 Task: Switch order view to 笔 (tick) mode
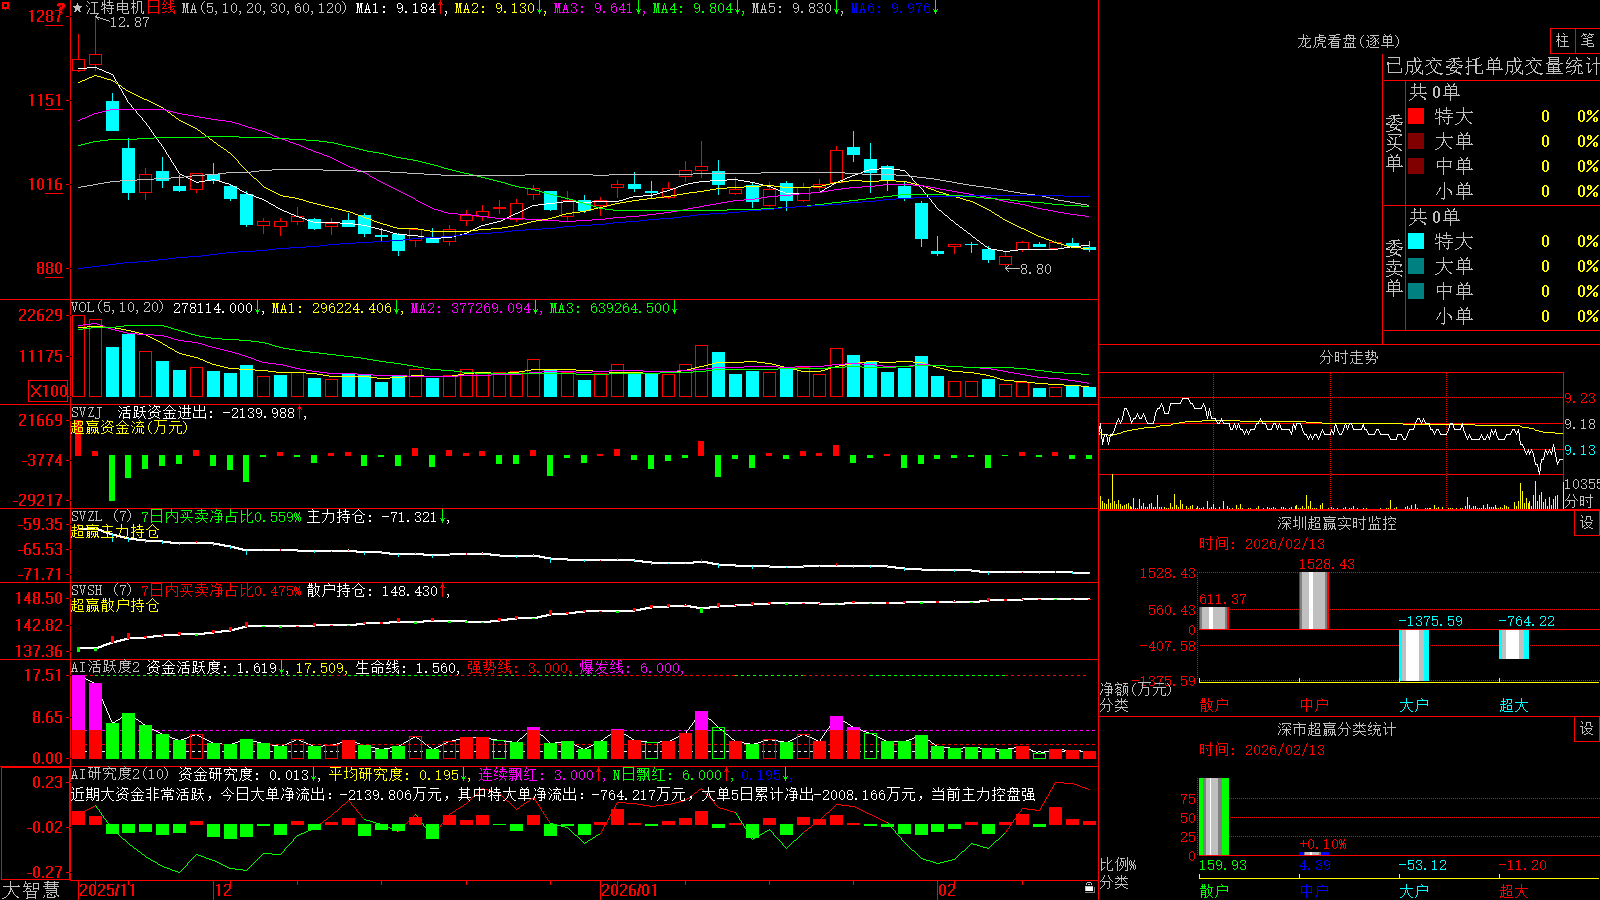click(1588, 41)
